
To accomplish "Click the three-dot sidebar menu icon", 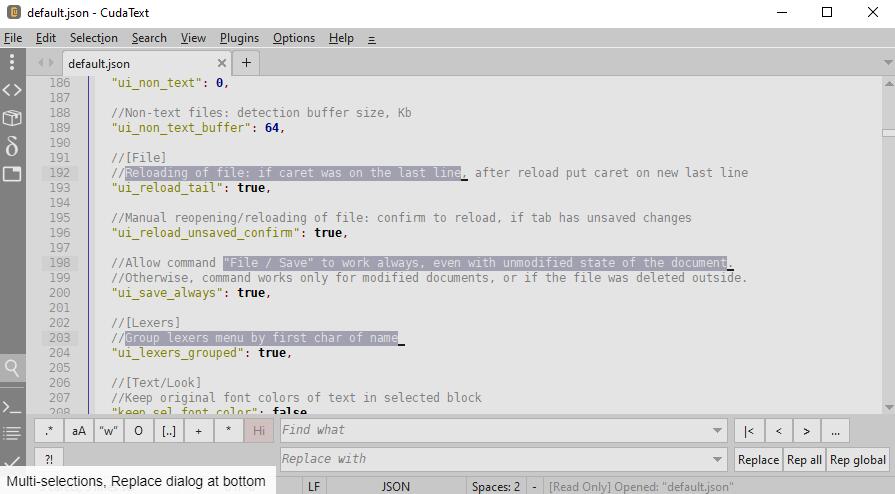I will (x=12, y=62).
